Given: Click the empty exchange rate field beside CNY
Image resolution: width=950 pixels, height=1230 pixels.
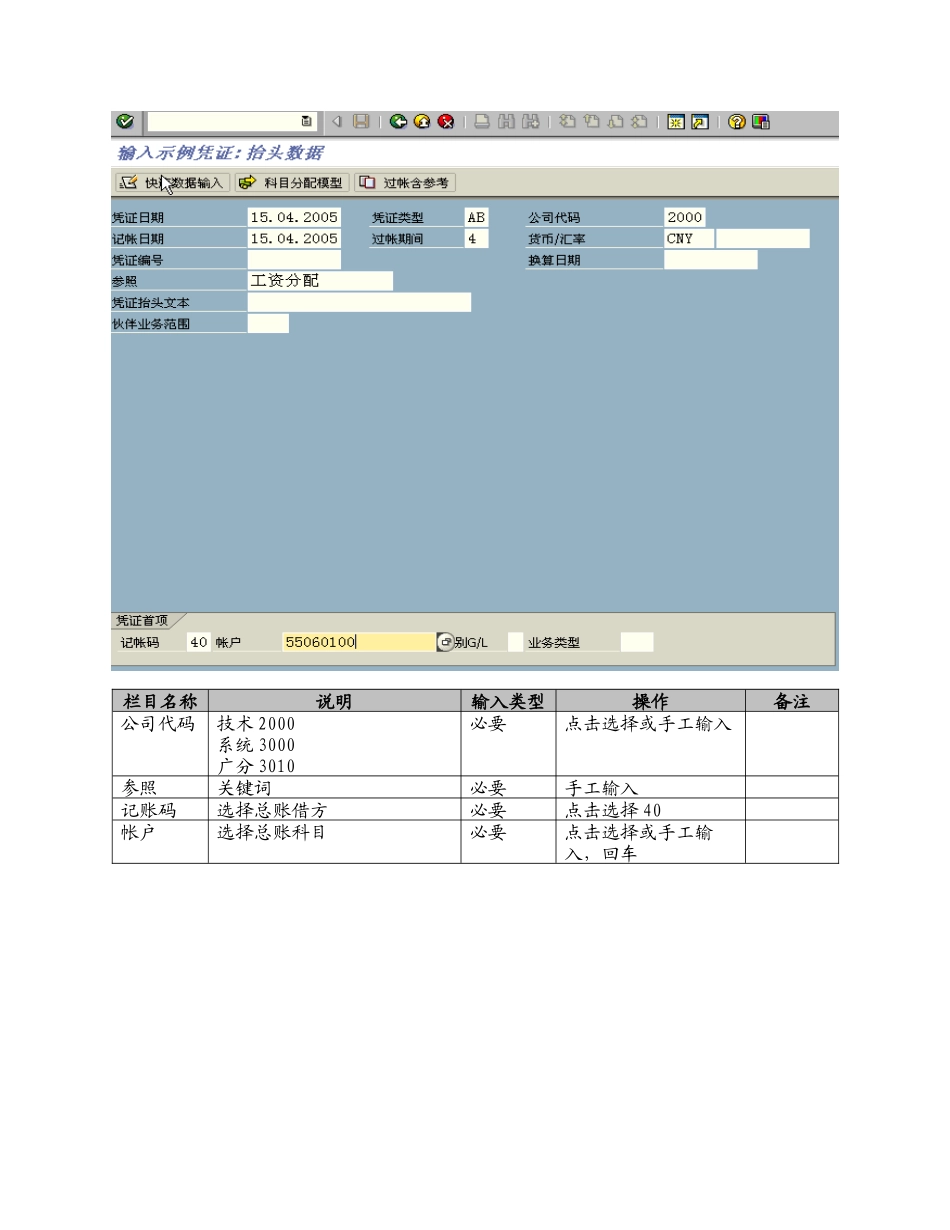Looking at the screenshot, I should click(x=763, y=239).
